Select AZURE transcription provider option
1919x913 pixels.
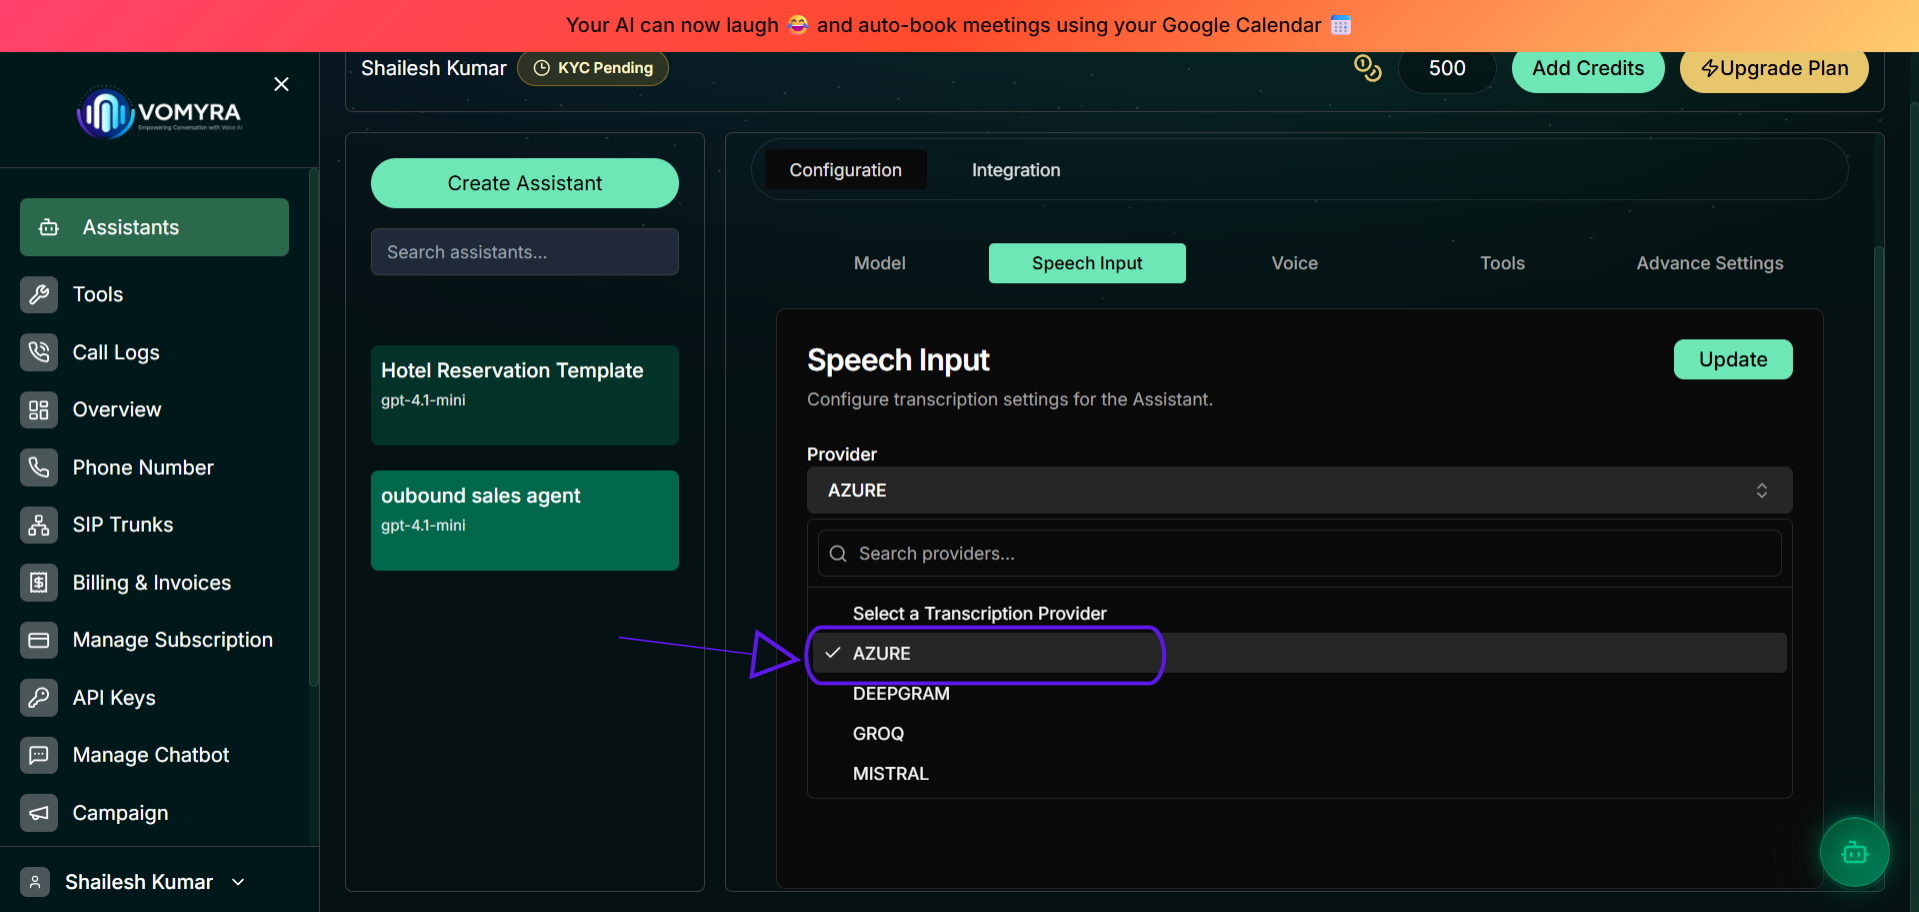tap(1299, 653)
